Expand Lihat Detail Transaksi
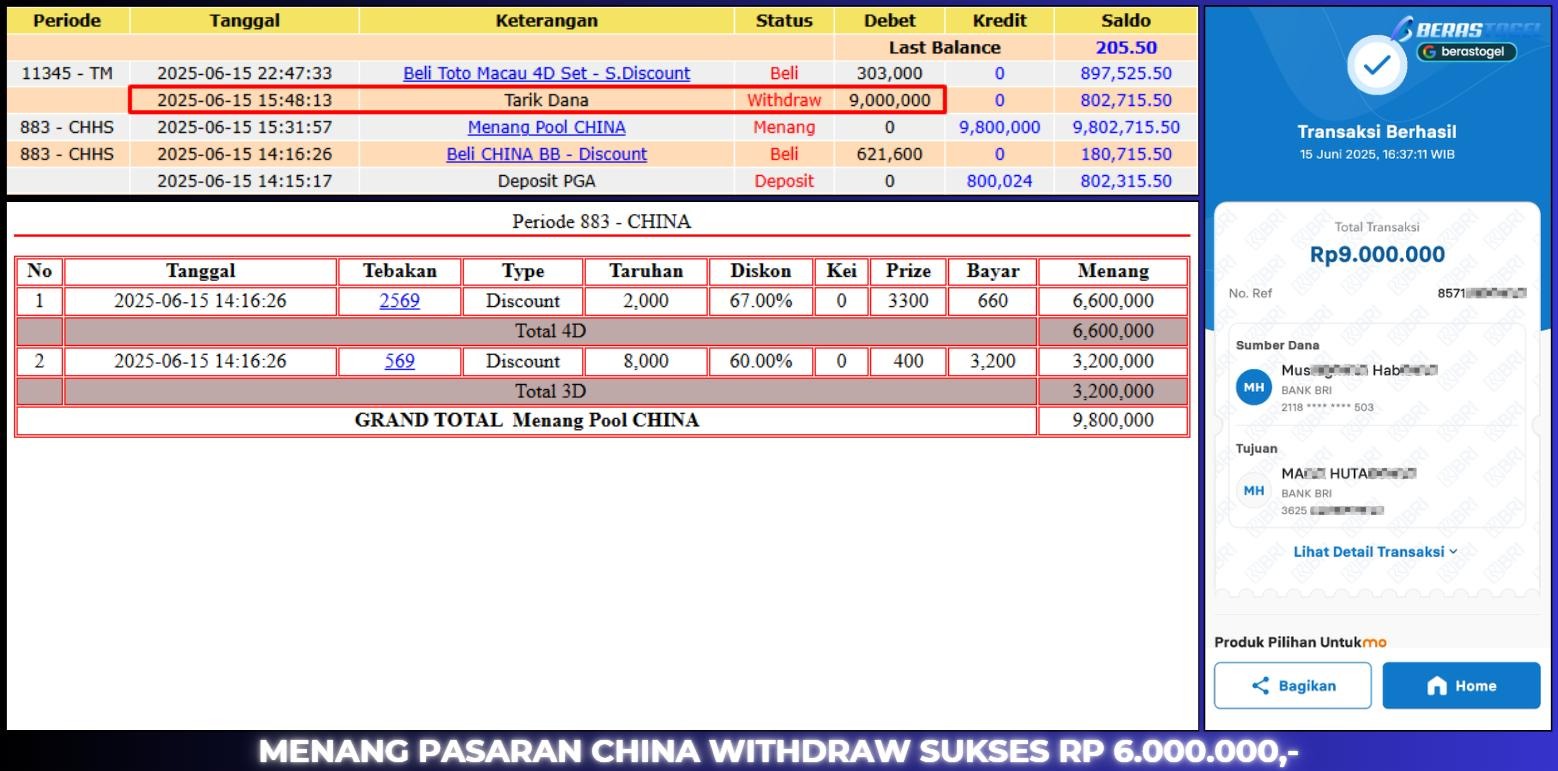 coord(1375,551)
